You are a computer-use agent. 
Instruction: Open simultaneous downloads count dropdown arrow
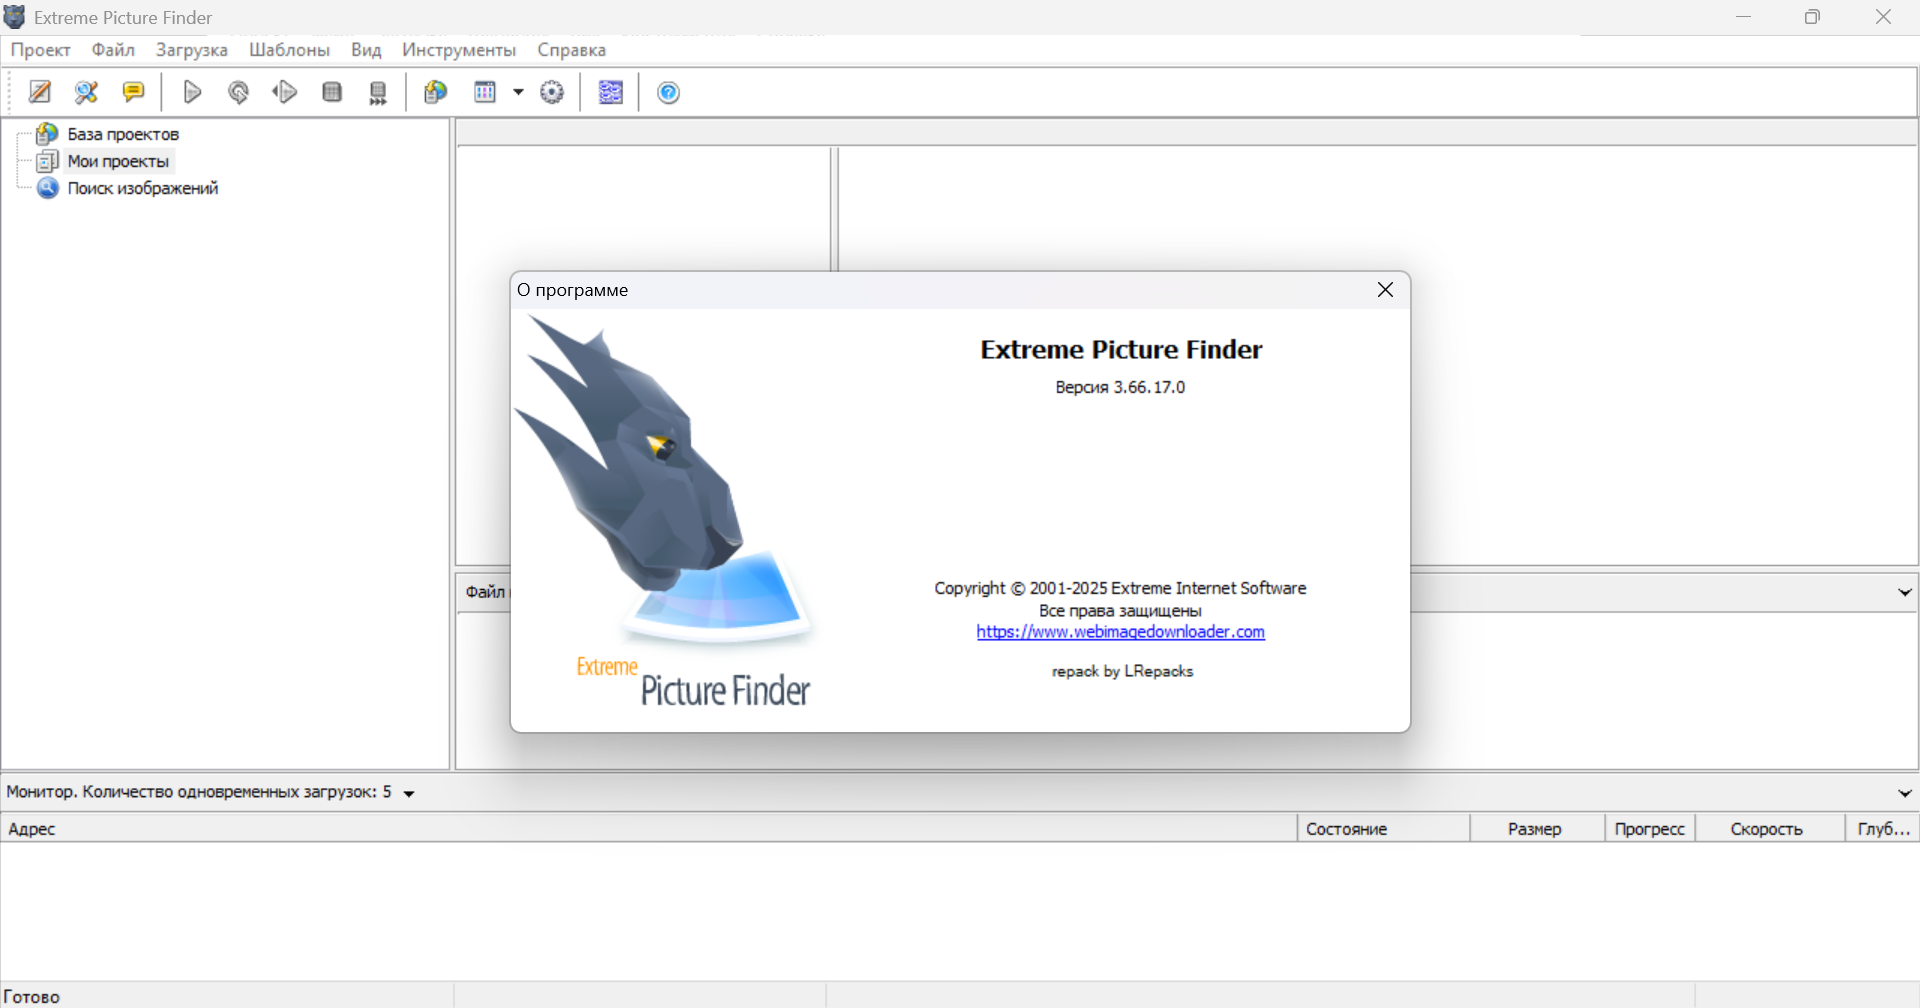tap(409, 794)
